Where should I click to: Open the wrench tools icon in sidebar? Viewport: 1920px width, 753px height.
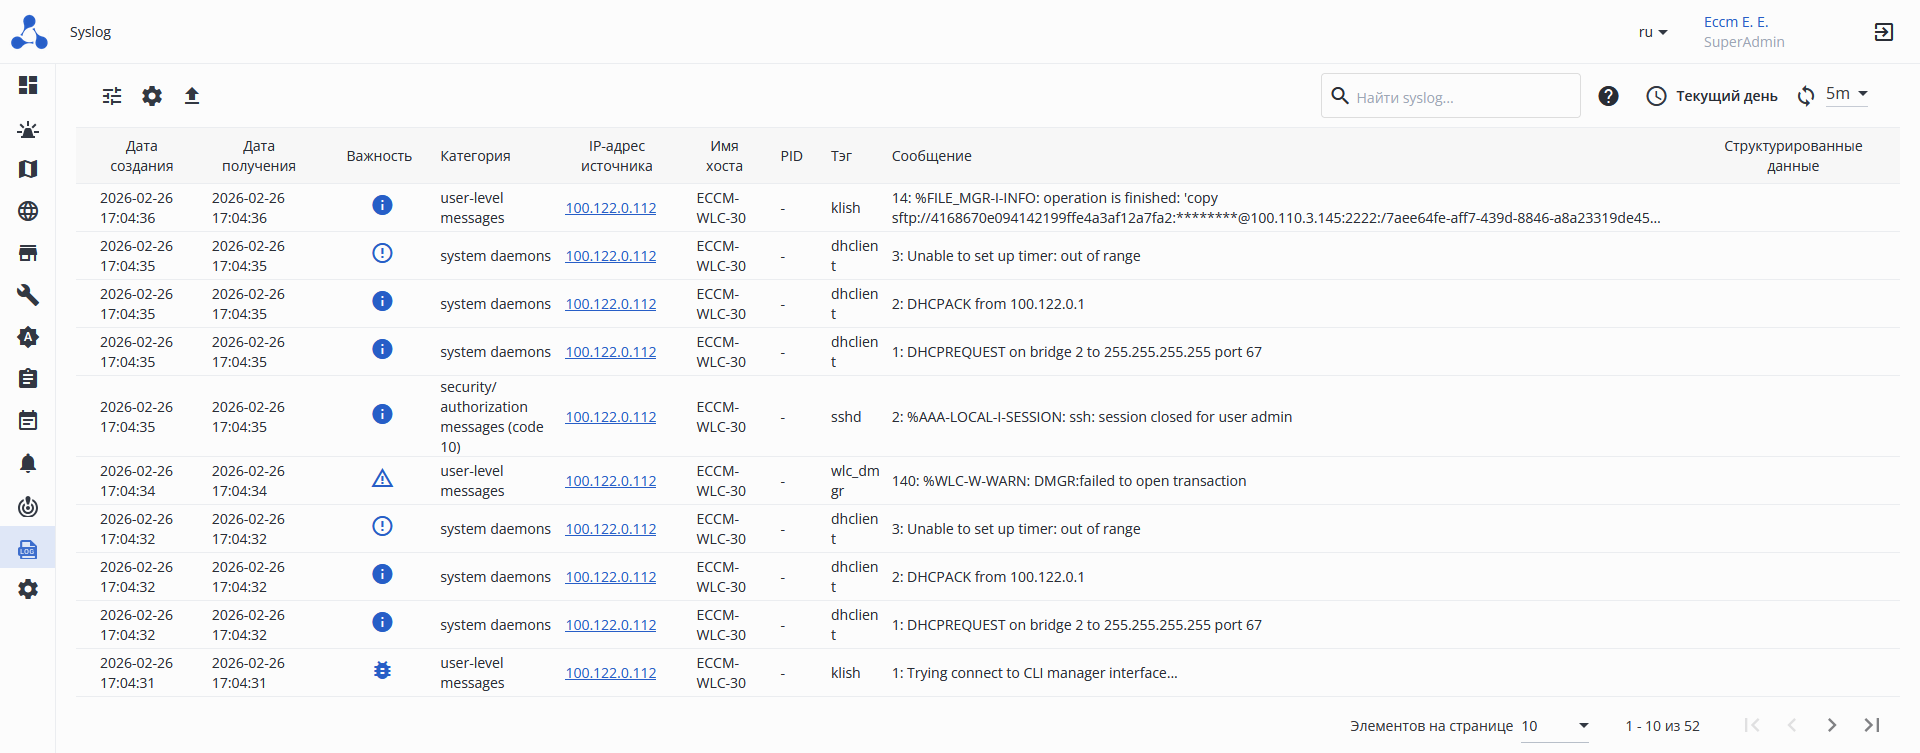tap(28, 295)
